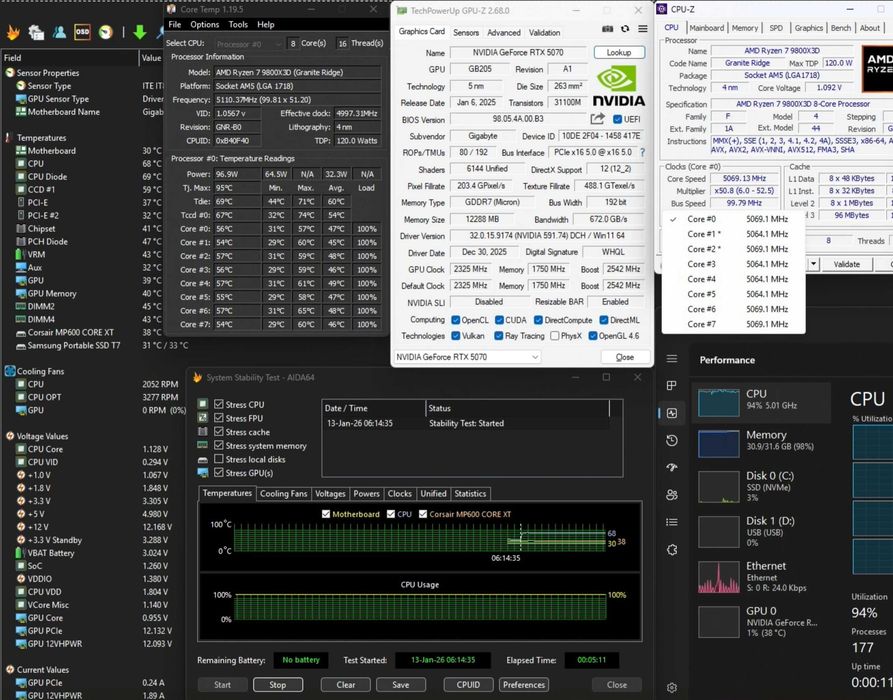Click the GPU-Z refresh icon
Image resolution: width=893 pixels, height=700 pixels.
pyautogui.click(x=625, y=28)
